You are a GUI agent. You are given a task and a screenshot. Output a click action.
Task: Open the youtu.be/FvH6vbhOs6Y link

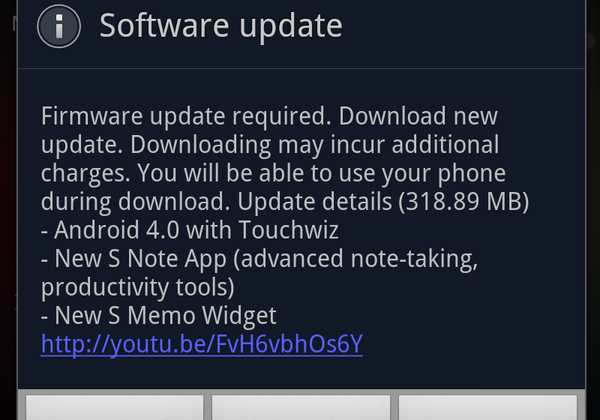(x=202, y=345)
